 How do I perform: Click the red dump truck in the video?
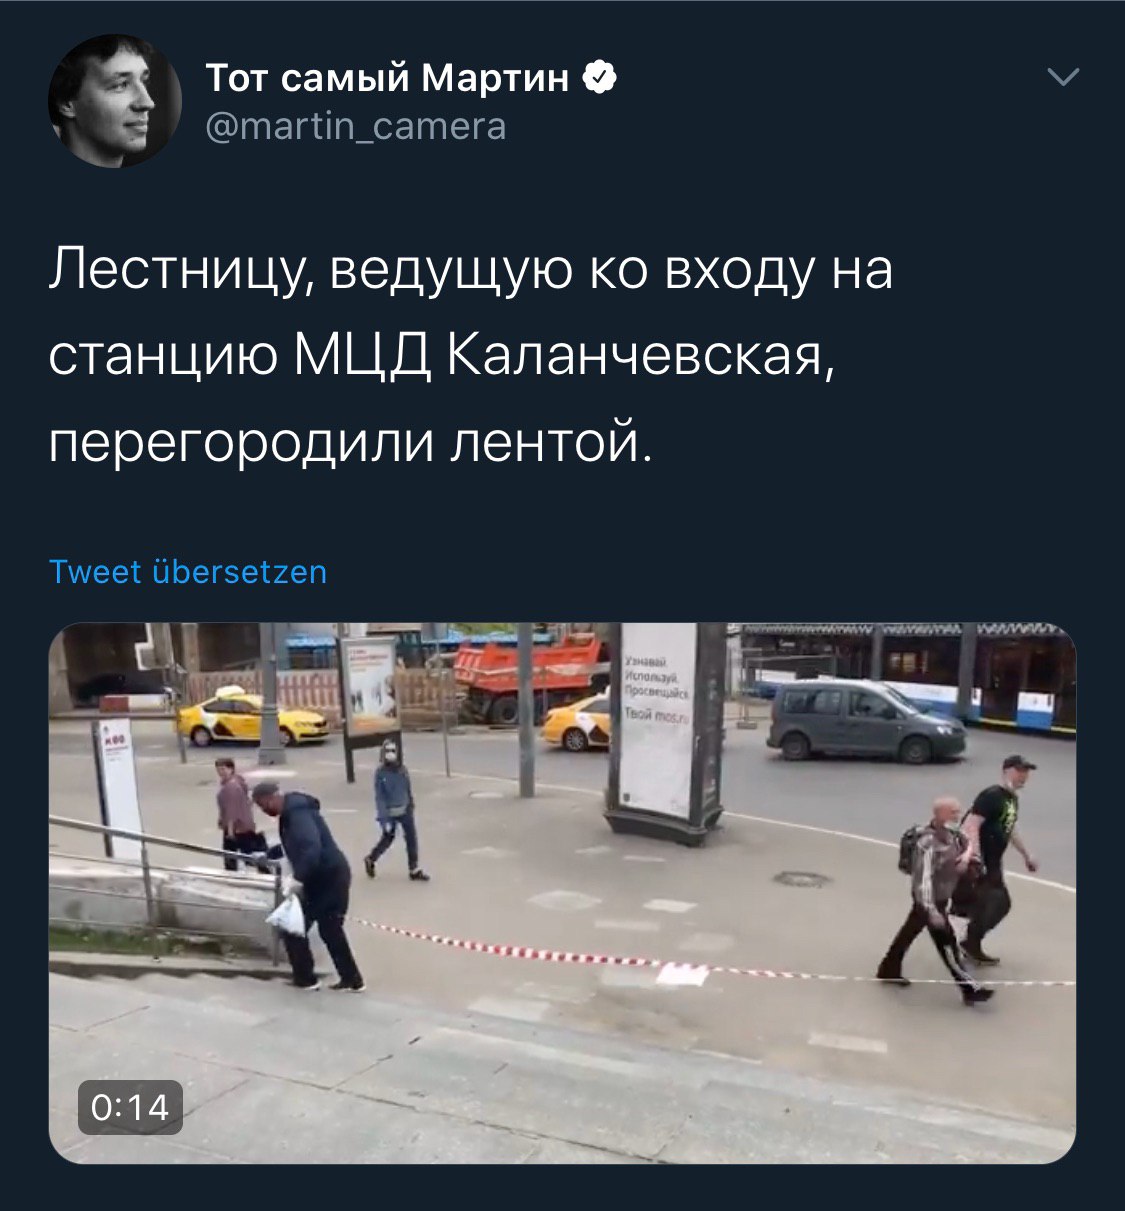(x=531, y=675)
